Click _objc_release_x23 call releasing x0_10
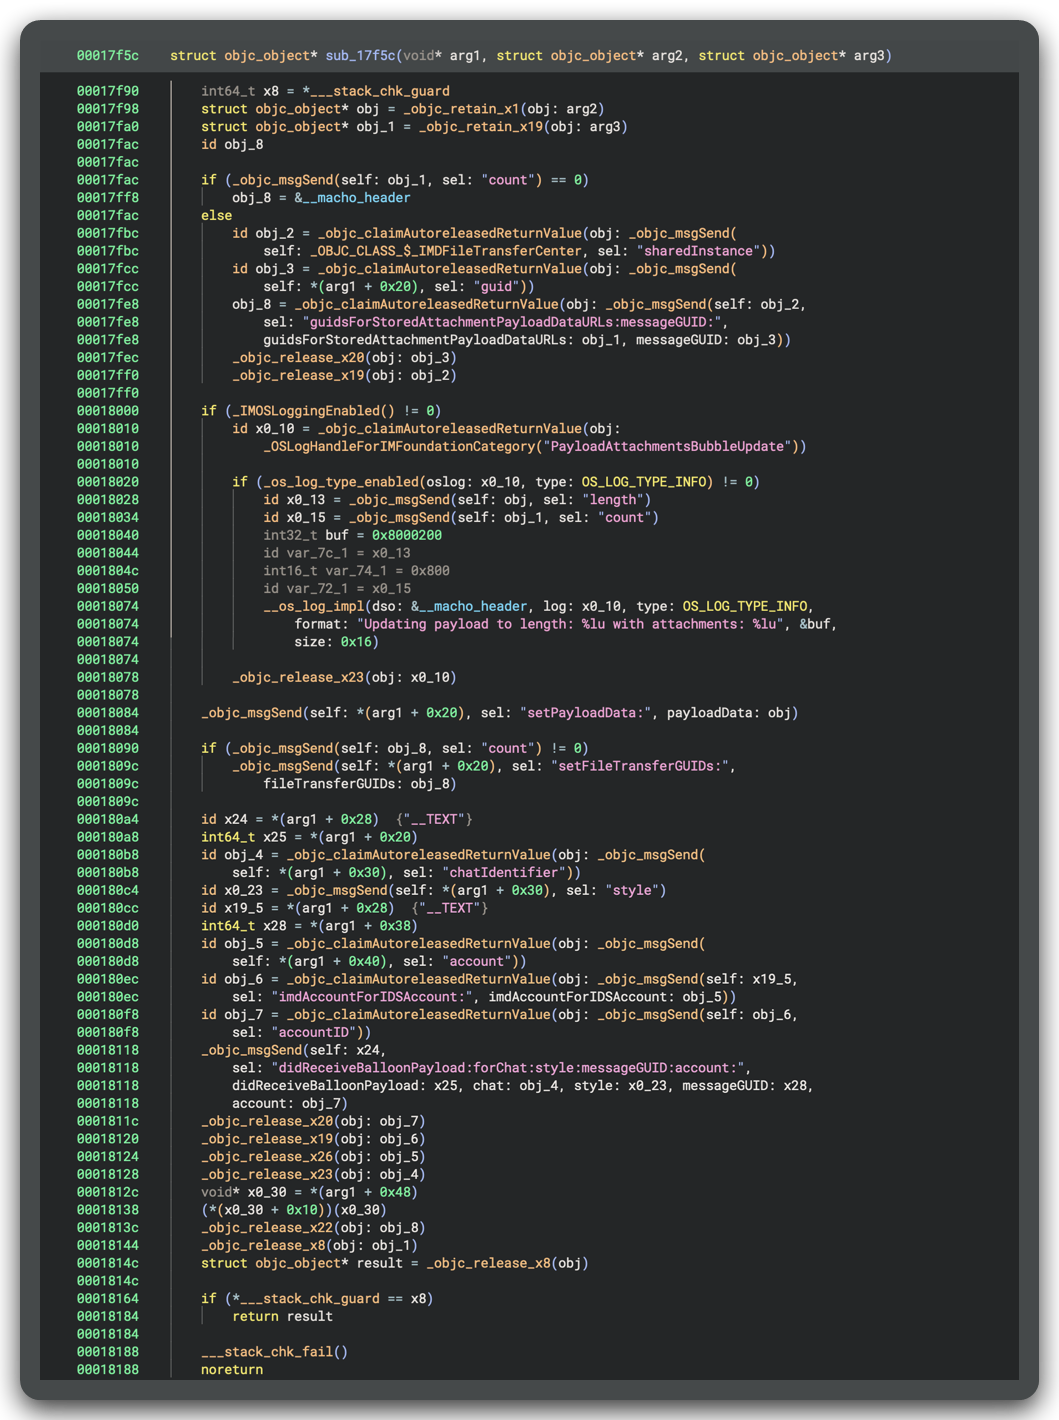This screenshot has height=1420, width=1059. tap(298, 678)
